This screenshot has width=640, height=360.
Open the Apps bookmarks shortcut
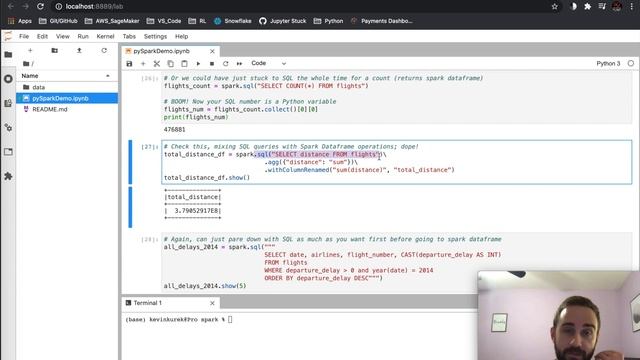point(20,21)
